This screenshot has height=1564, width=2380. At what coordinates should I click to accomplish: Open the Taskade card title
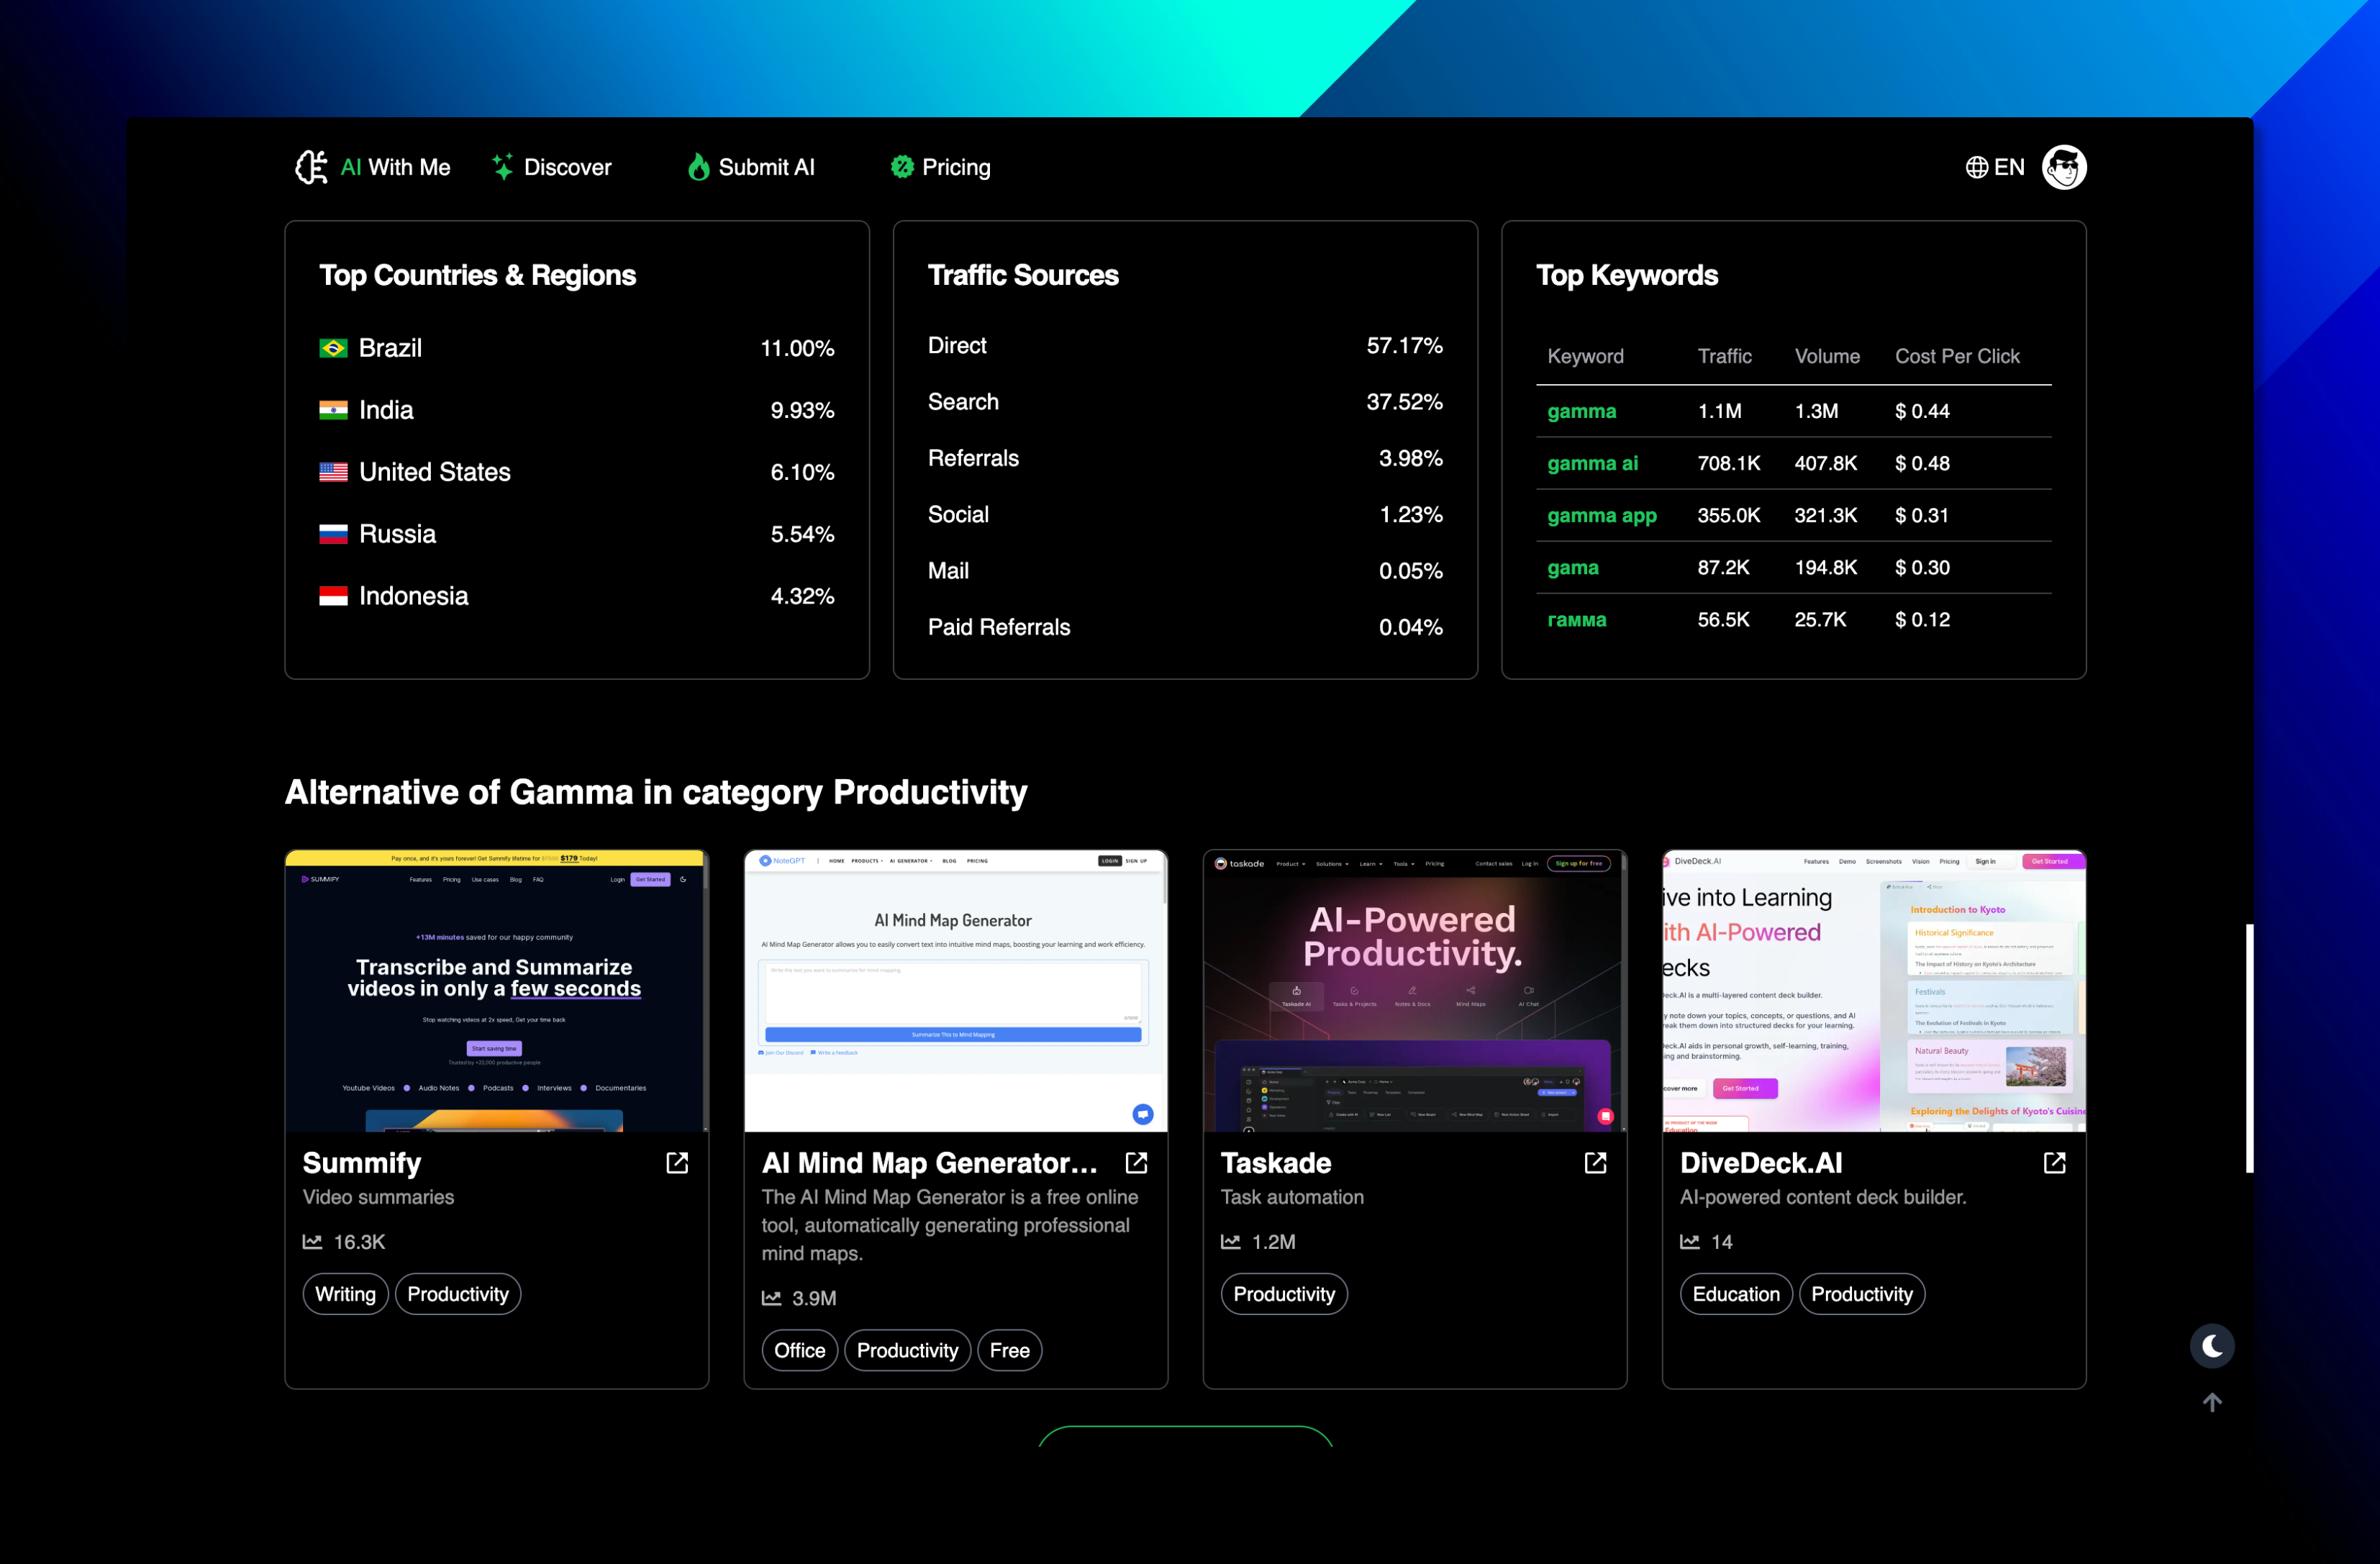[x=1276, y=1162]
